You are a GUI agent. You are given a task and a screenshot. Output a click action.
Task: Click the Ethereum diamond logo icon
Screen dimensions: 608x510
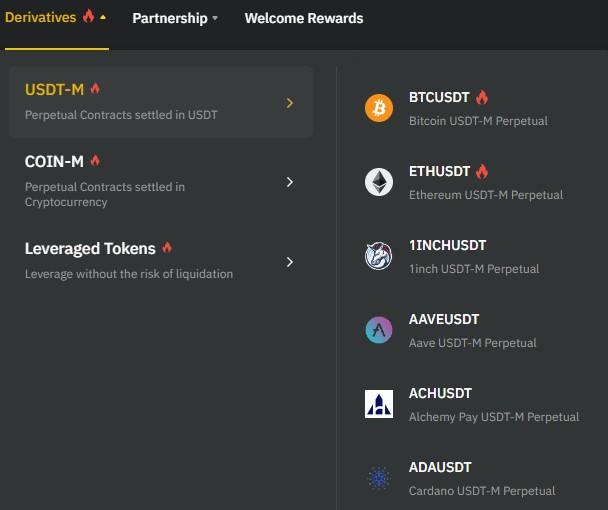[379, 182]
